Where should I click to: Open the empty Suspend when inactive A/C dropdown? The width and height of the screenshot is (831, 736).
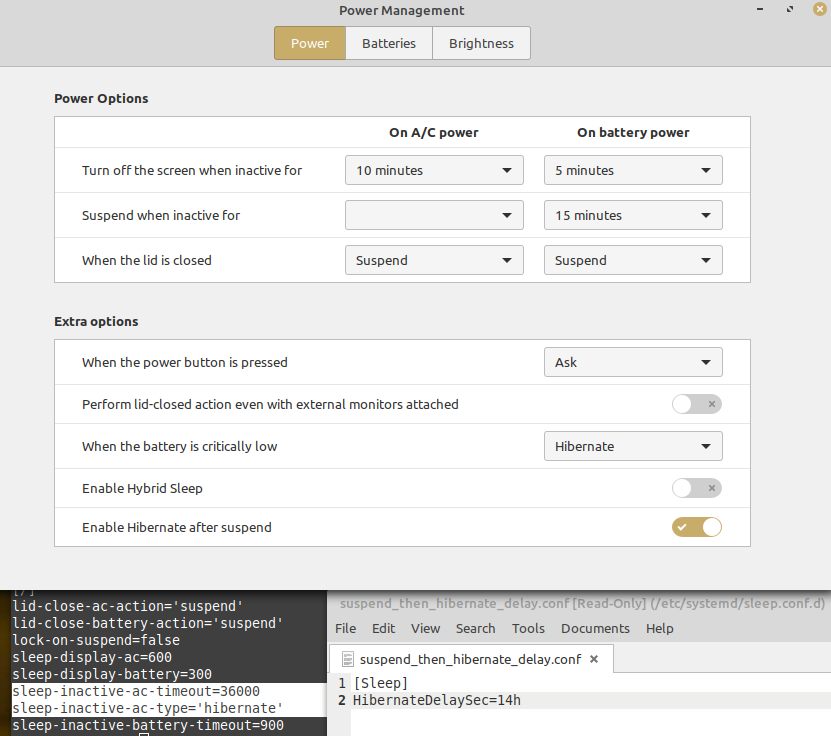[x=434, y=215]
